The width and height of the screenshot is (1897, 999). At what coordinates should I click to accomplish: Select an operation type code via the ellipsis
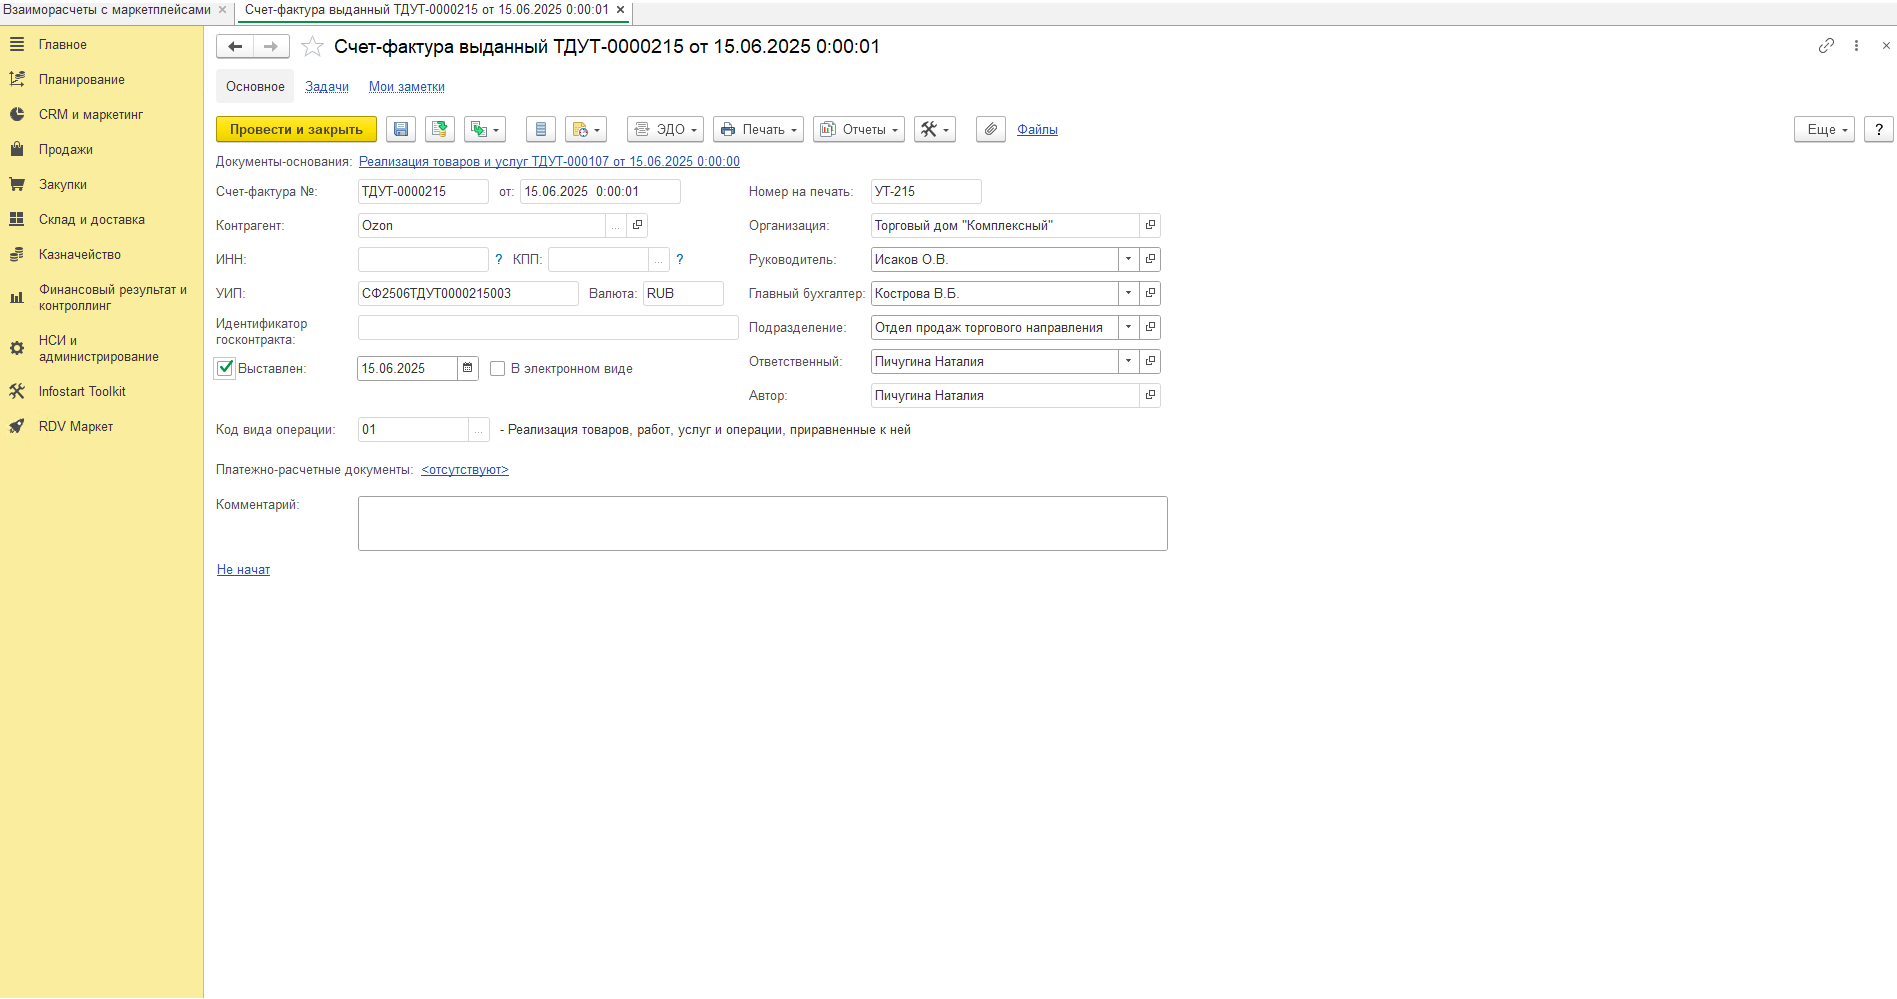479,429
